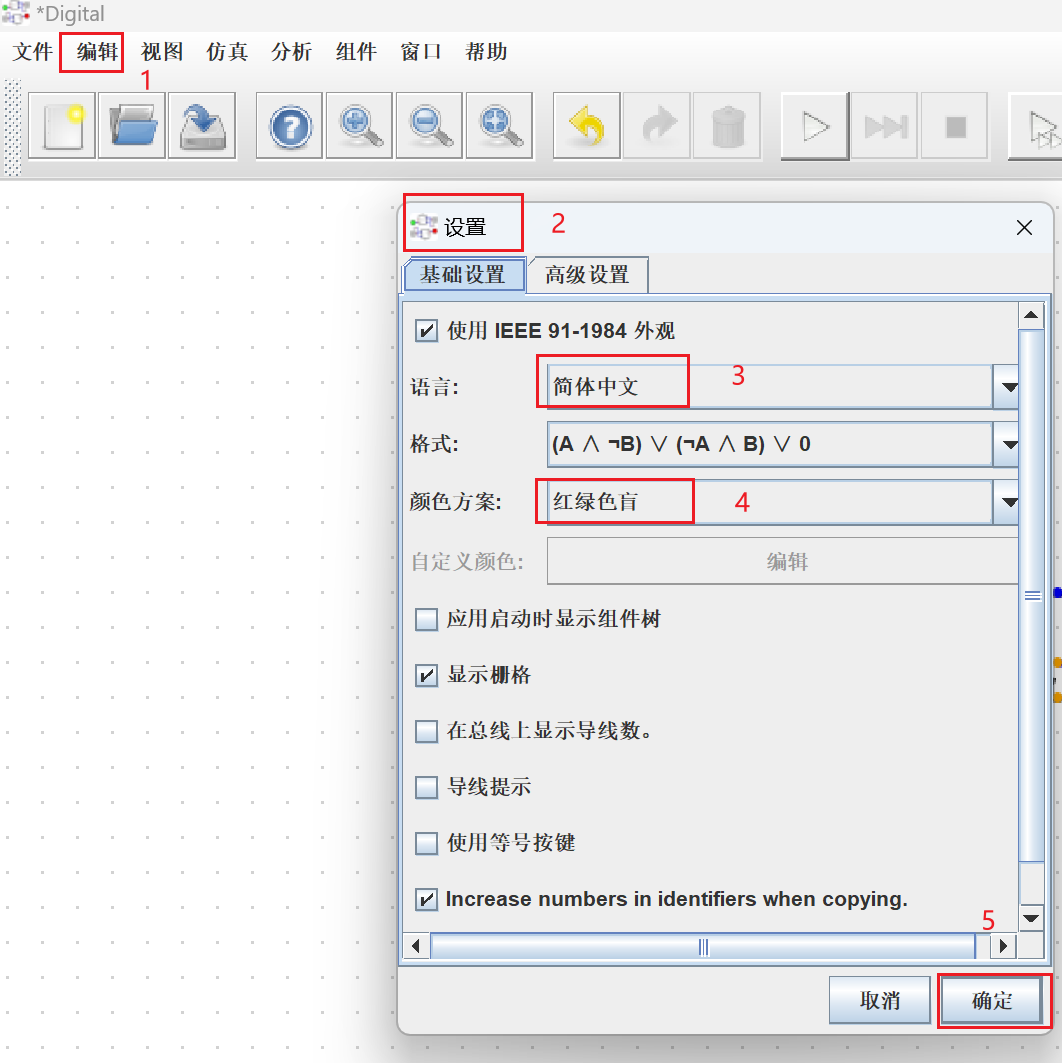Click the vertical scrollbar down arrow
Viewport: 1062px width, 1063px height.
[1032, 918]
